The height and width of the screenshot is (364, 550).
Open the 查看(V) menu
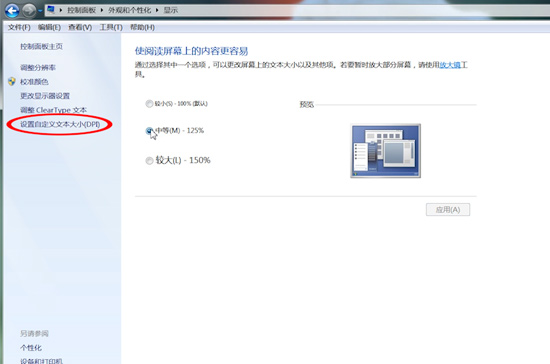[x=80, y=27]
